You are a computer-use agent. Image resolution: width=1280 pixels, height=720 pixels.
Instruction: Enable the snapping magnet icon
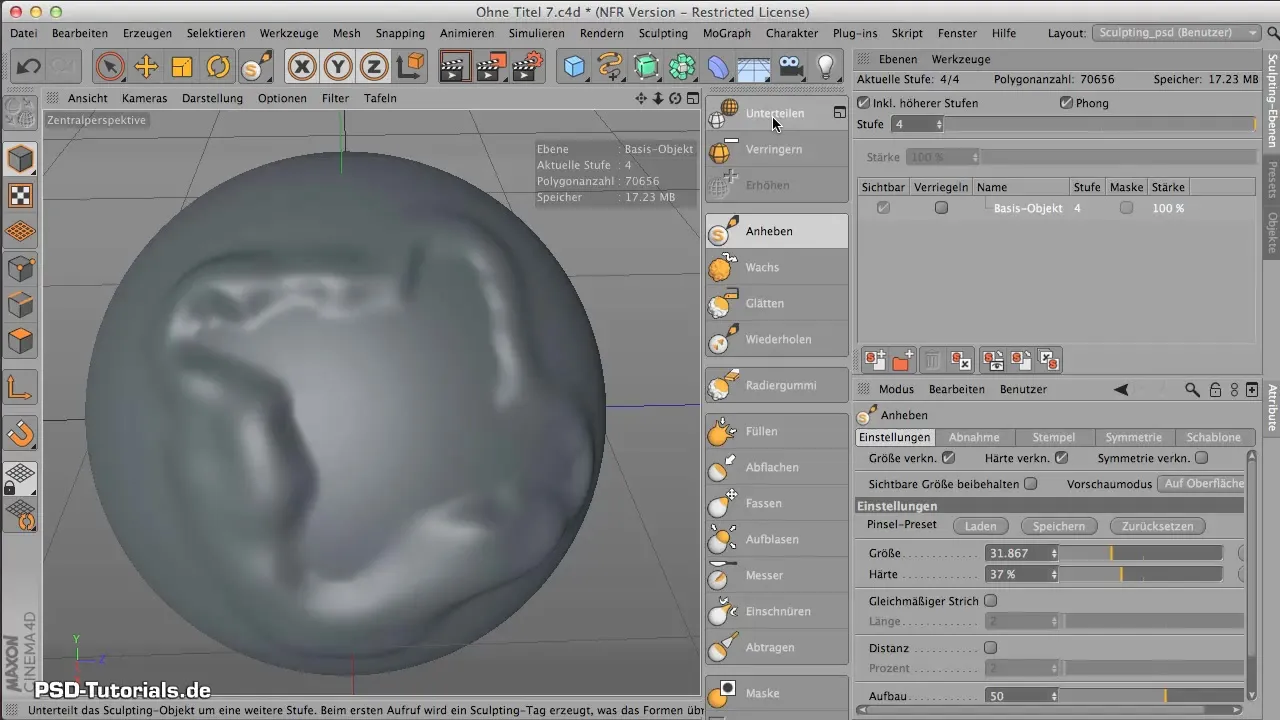(x=21, y=433)
